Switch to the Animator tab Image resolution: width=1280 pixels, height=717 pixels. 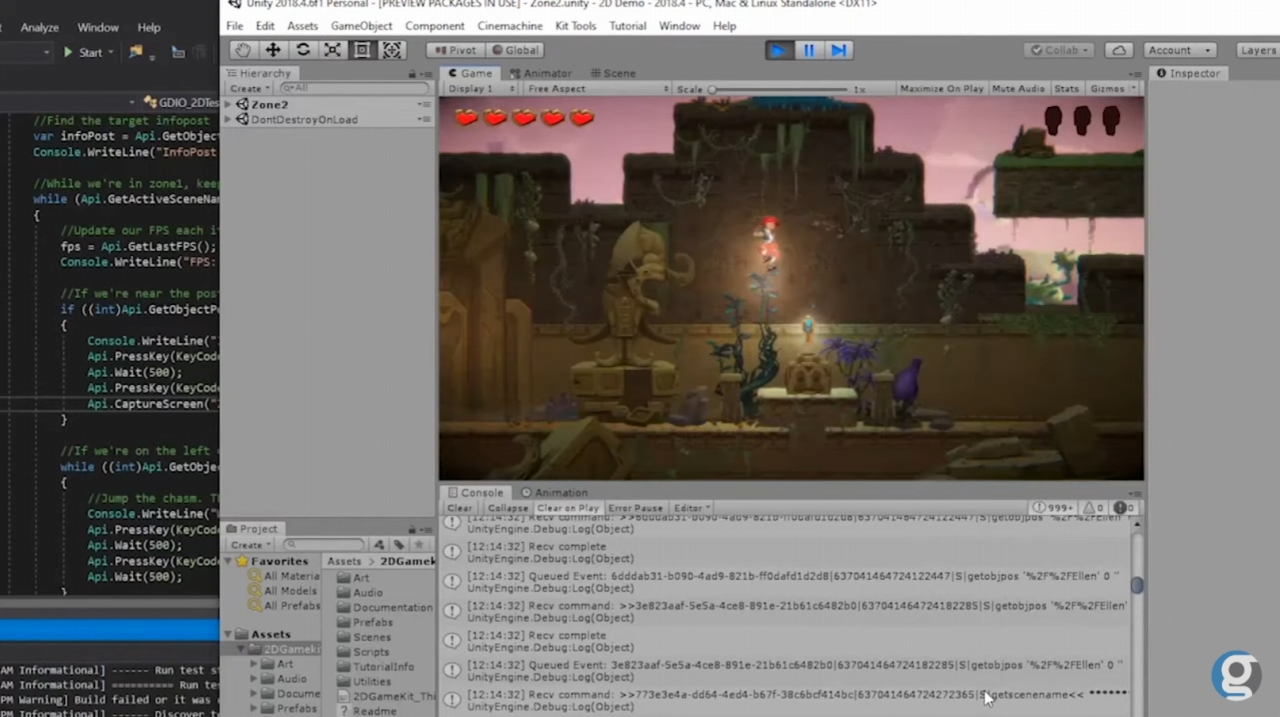tap(540, 73)
